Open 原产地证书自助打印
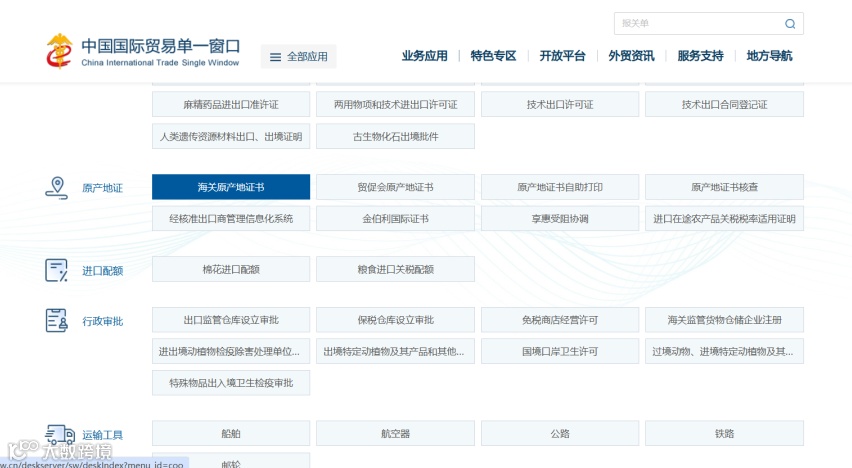The width and height of the screenshot is (852, 468). (560, 187)
